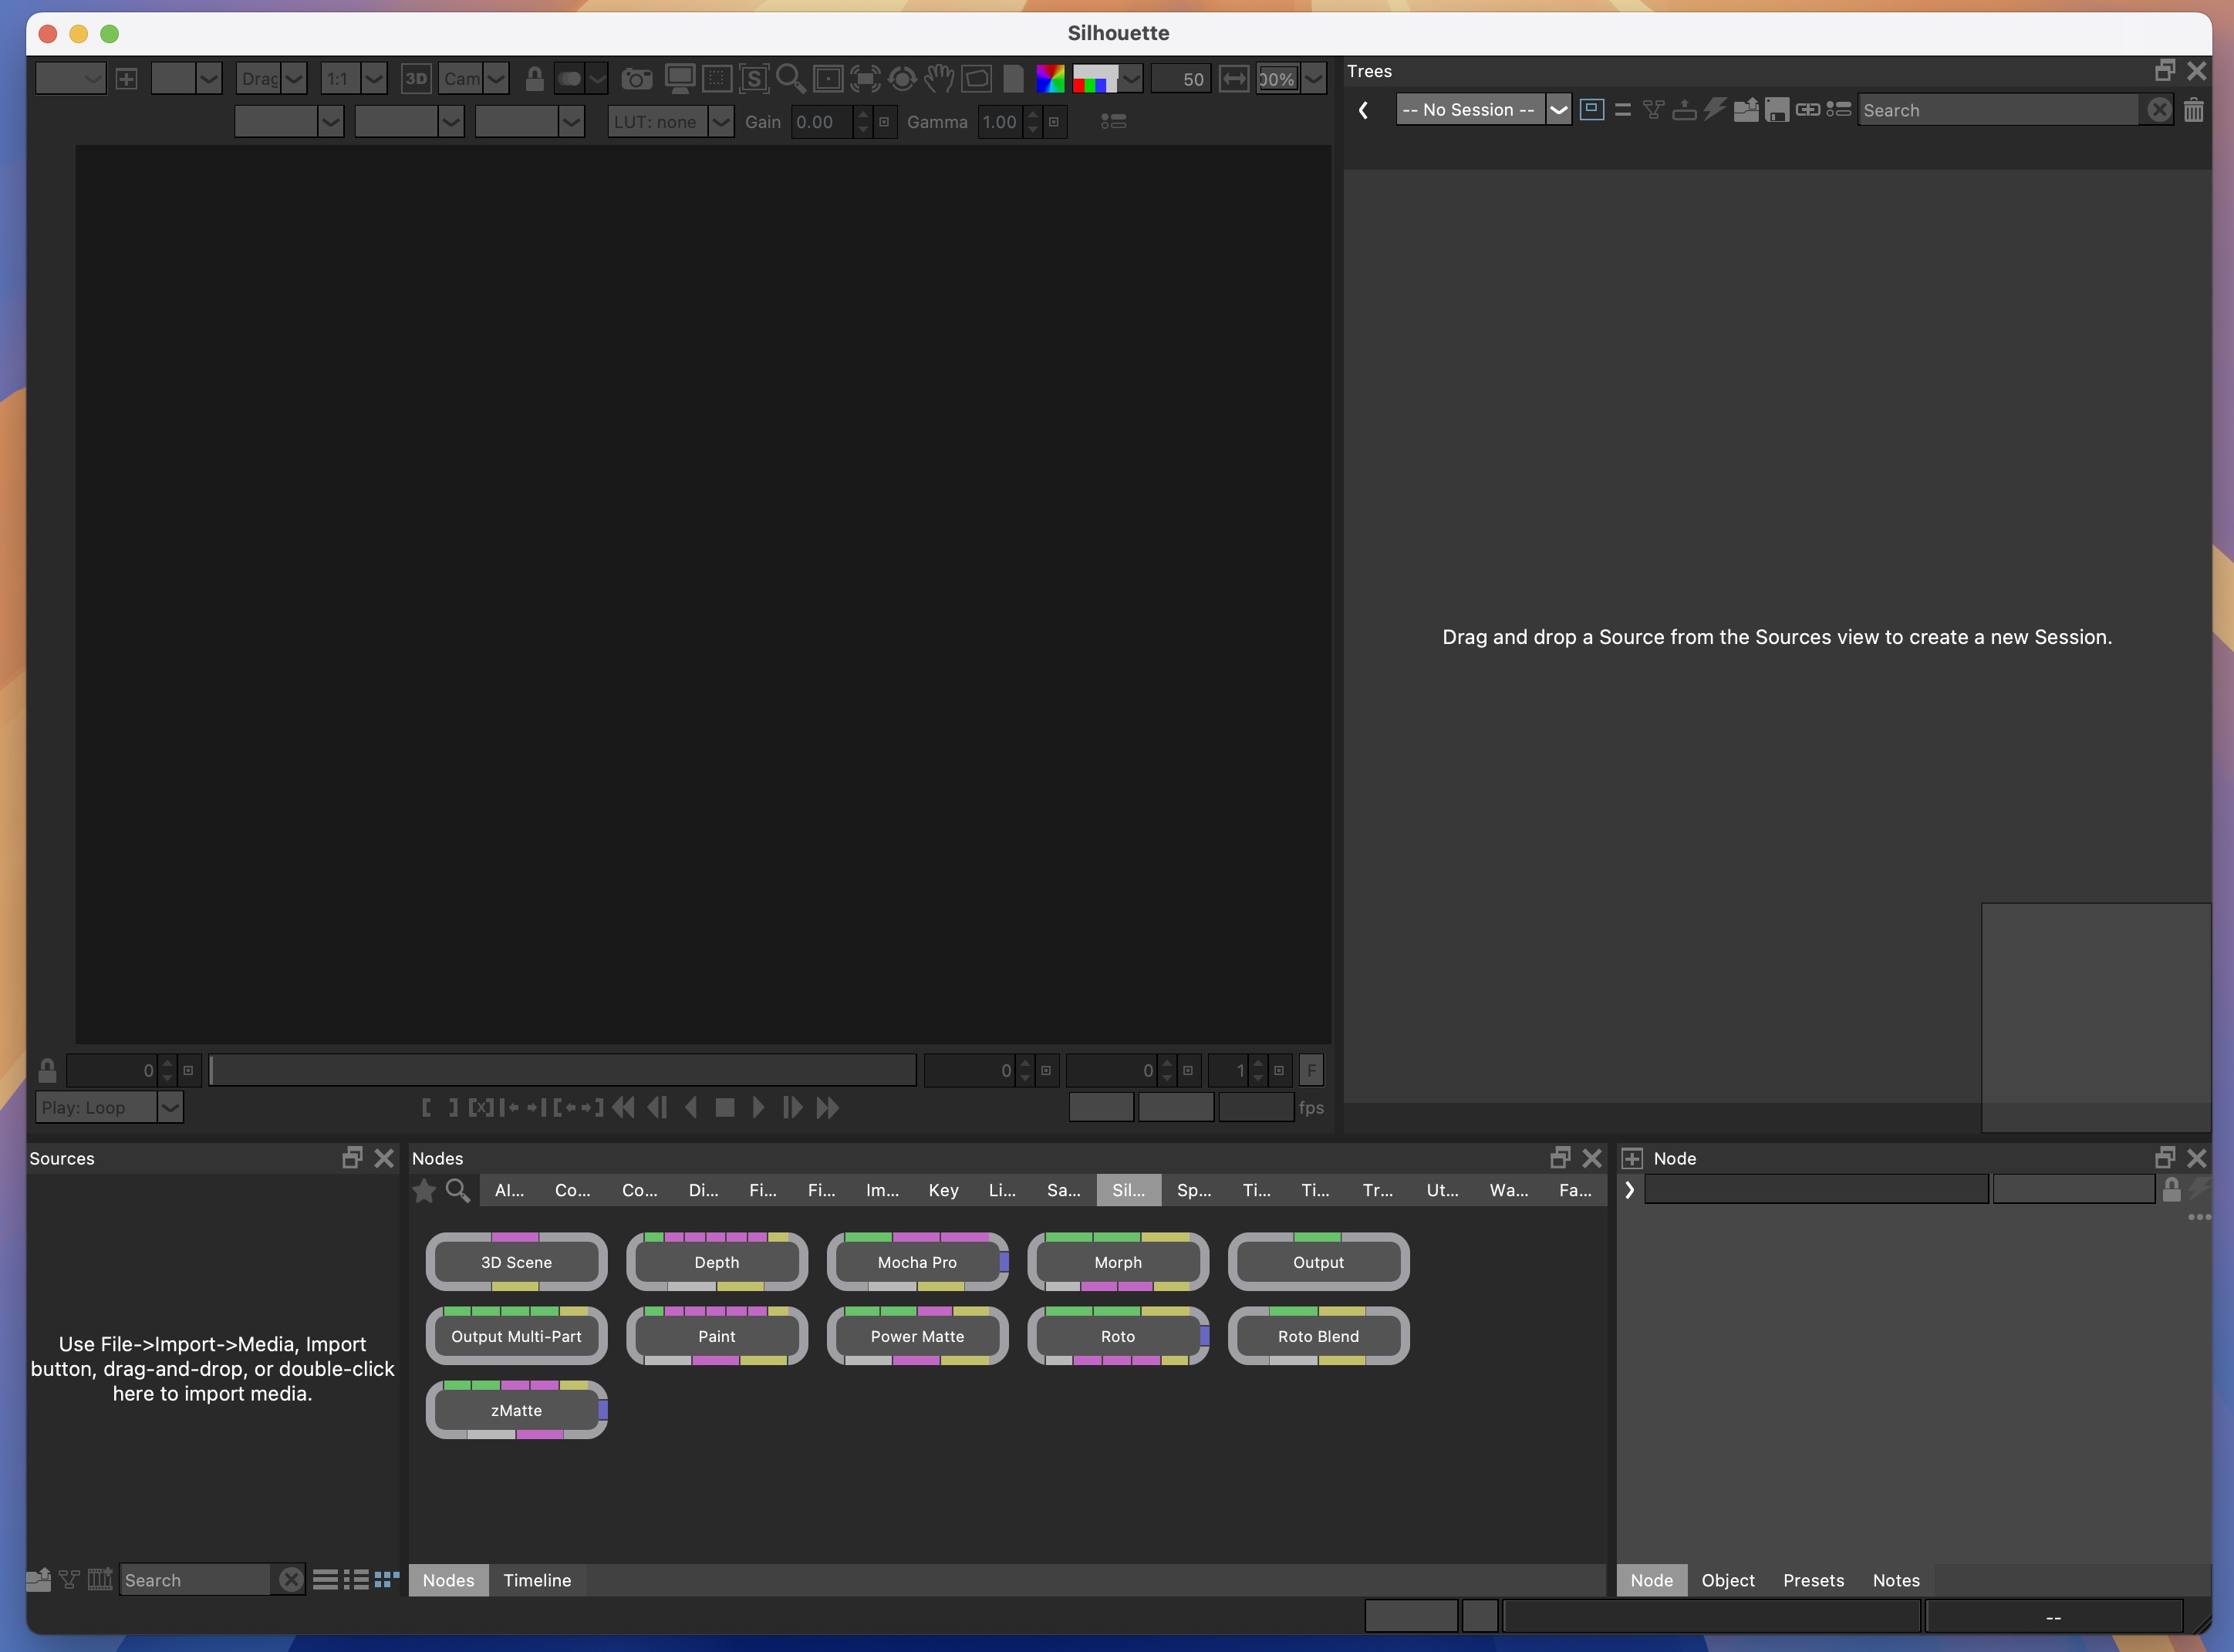Click the favorites star icon in Nodes panel
Screen dimensions: 2234x1652
424,1190
